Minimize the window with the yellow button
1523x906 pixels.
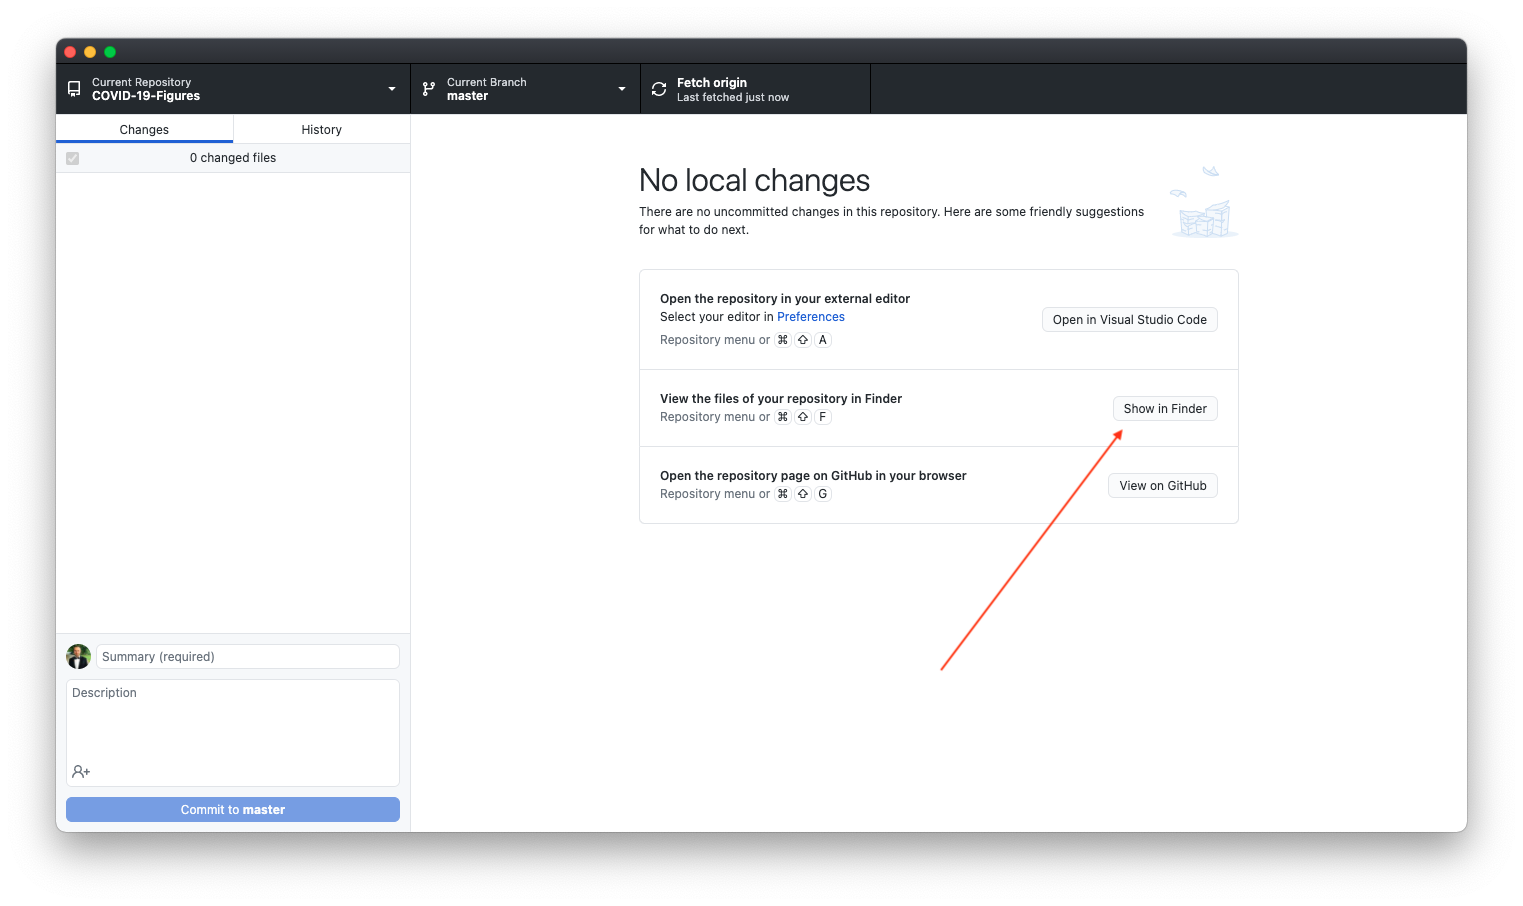90,52
